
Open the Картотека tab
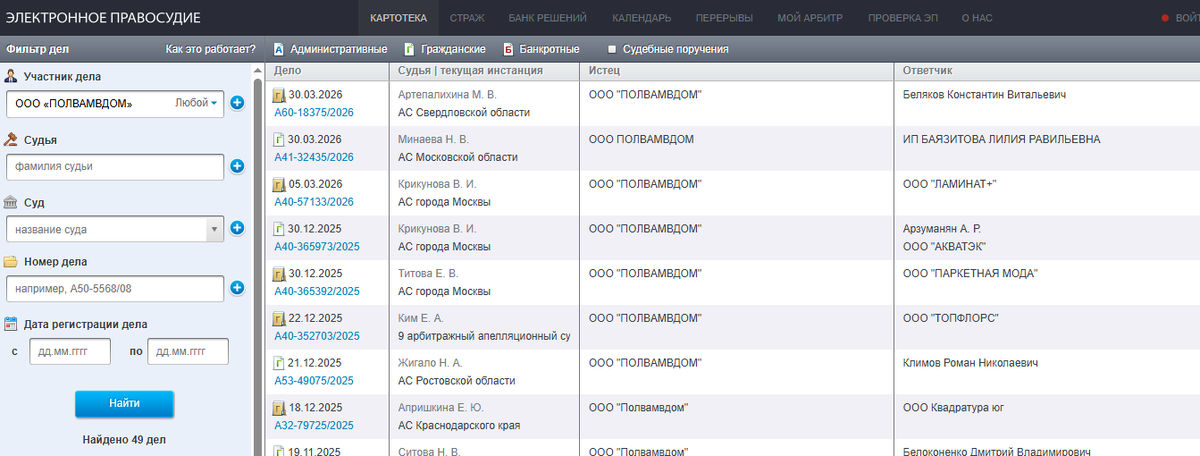pos(398,18)
